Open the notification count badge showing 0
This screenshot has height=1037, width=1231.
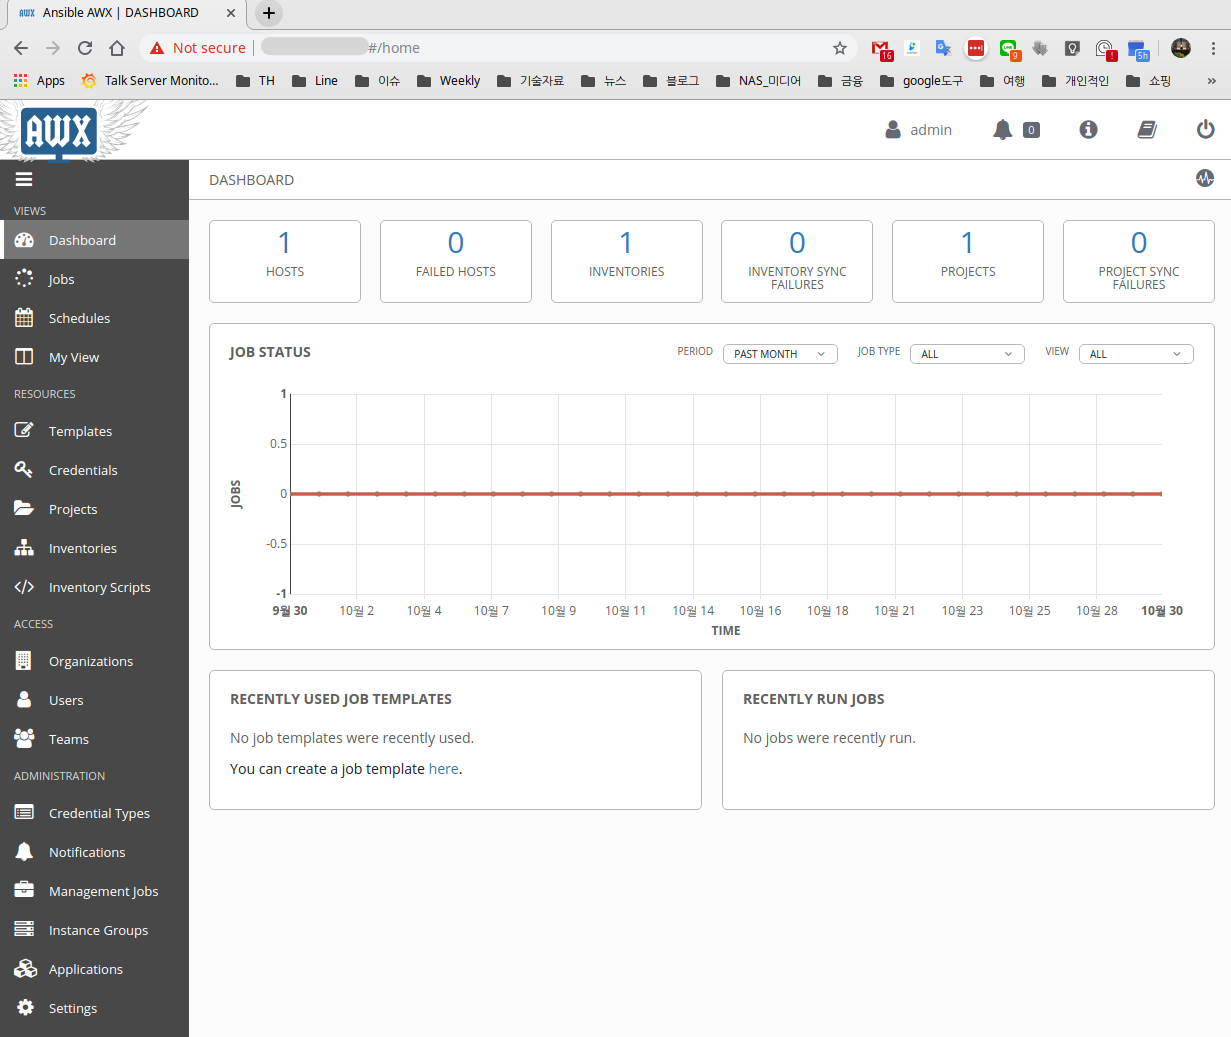(1031, 130)
